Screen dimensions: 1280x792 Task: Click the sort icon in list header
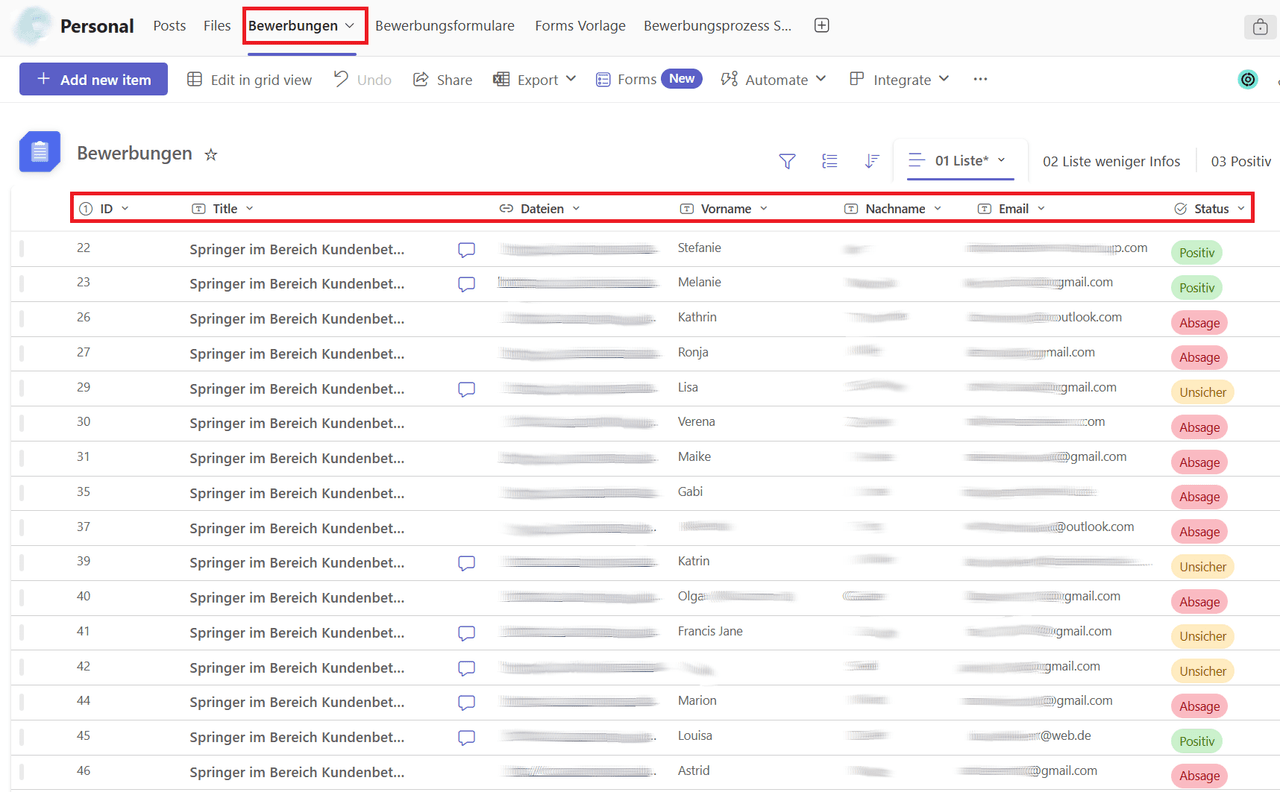point(871,161)
